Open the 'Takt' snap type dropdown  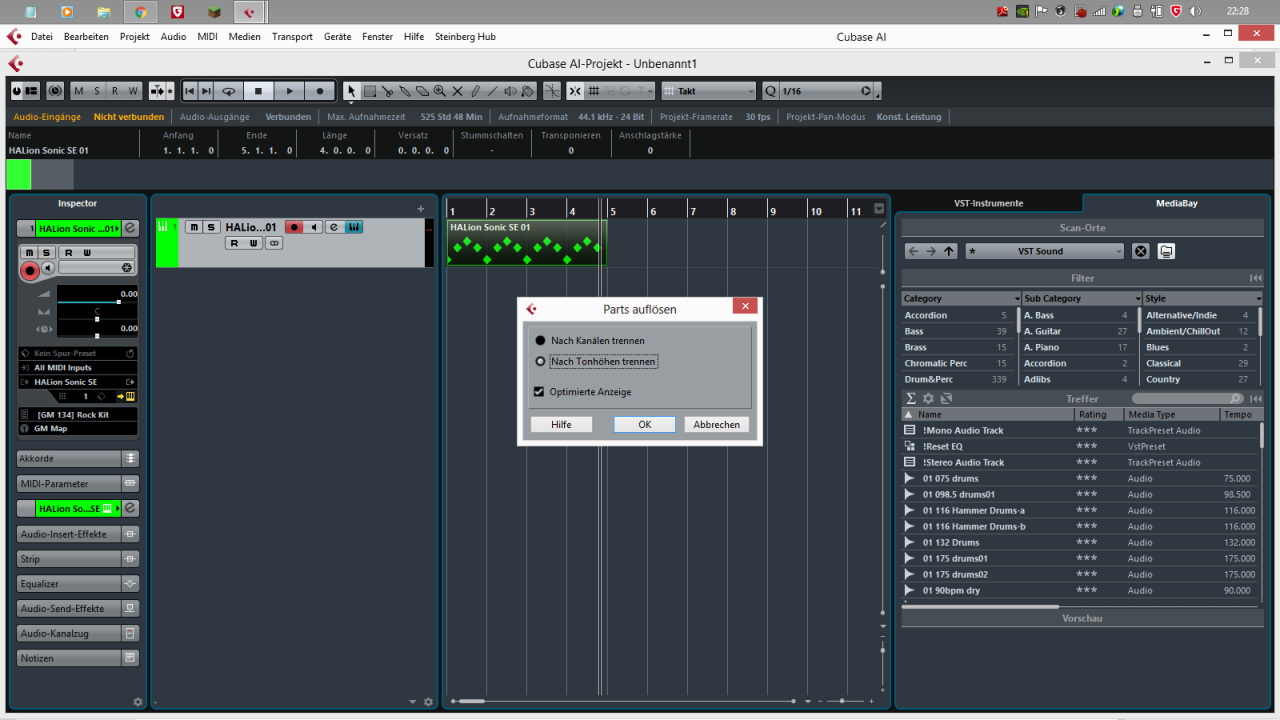pos(709,91)
